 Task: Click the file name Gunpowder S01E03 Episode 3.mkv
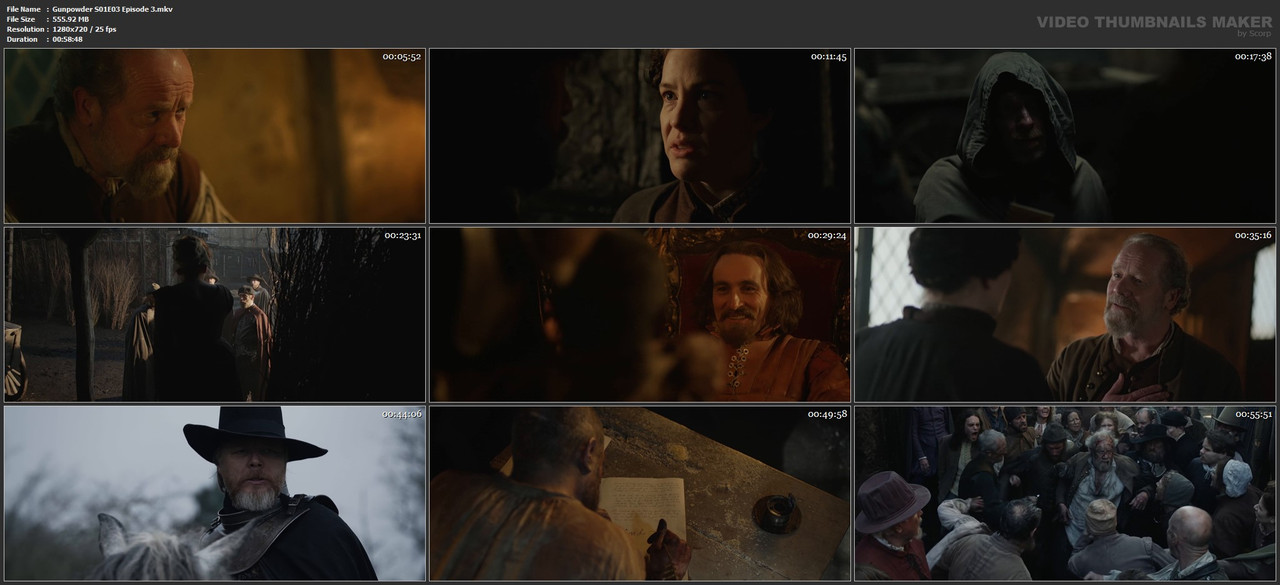[x=111, y=9]
